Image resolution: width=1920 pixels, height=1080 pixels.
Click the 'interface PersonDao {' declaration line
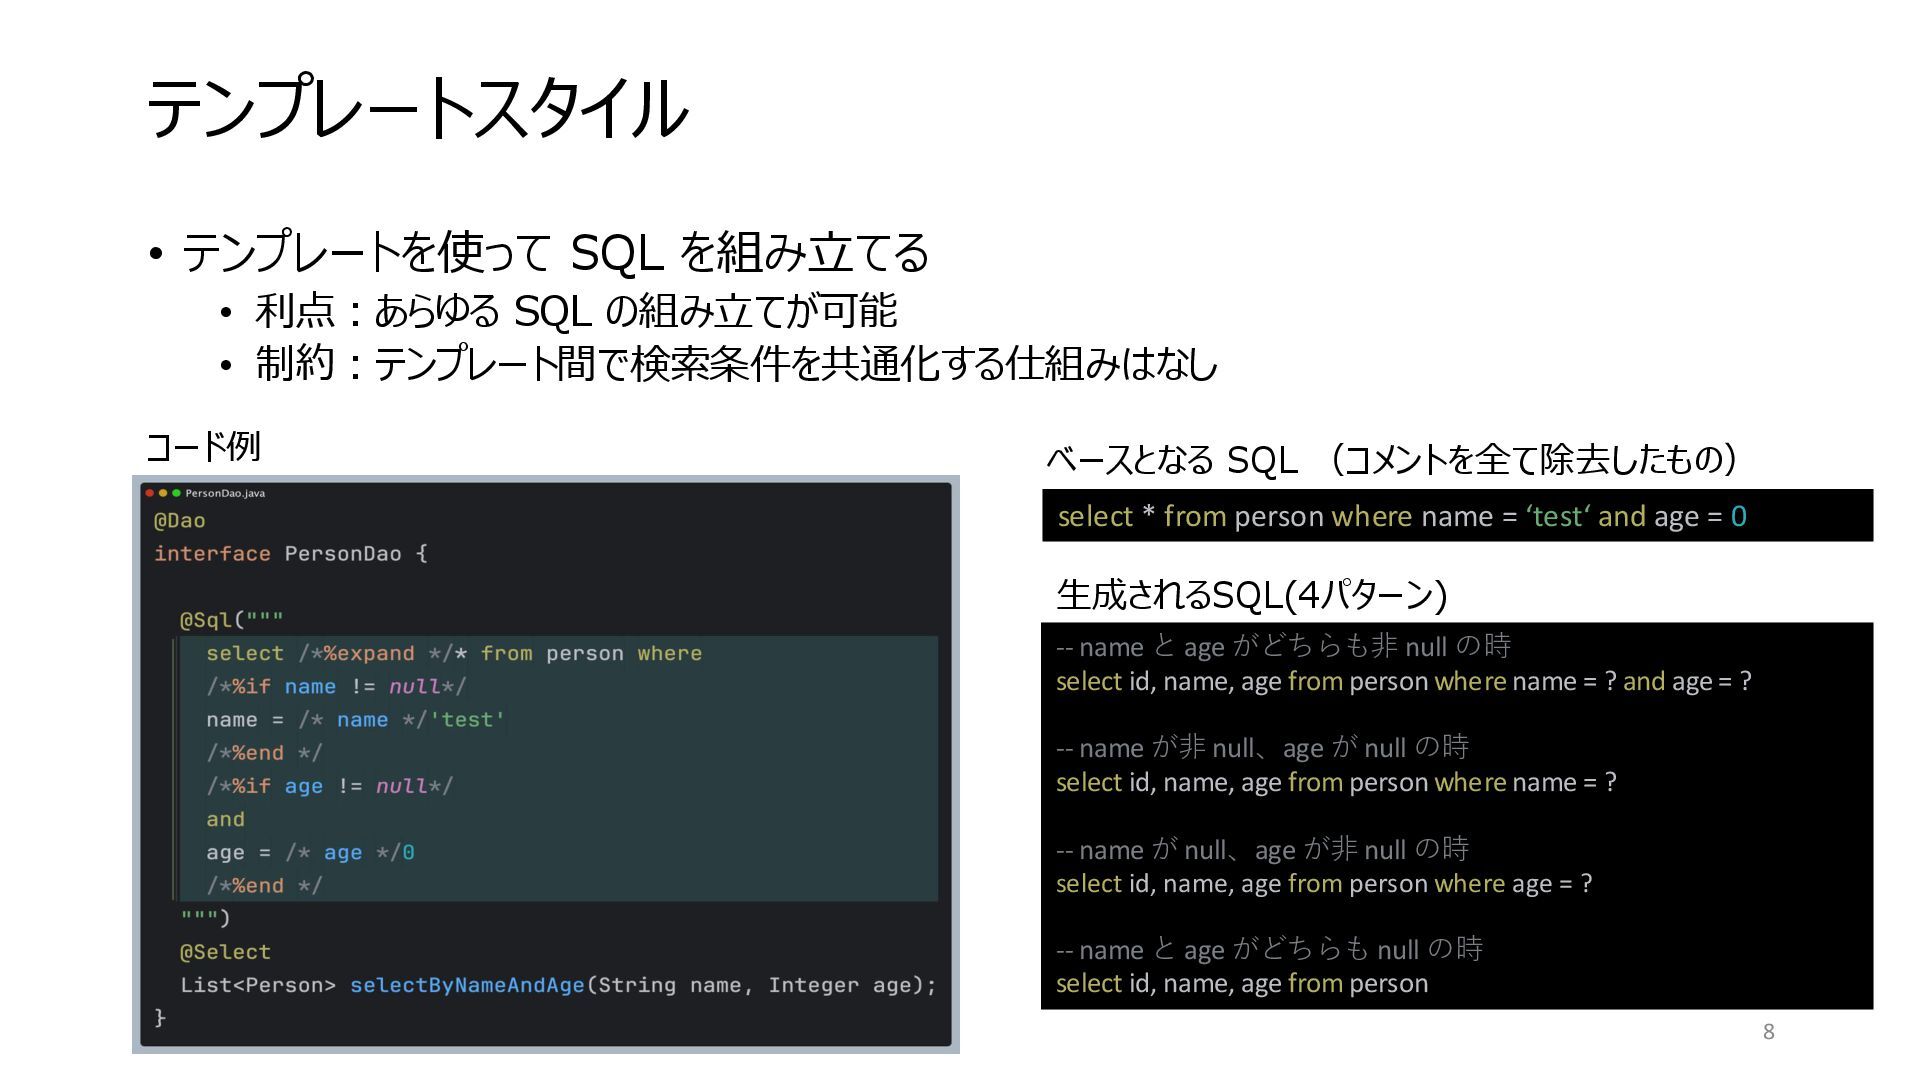(290, 554)
